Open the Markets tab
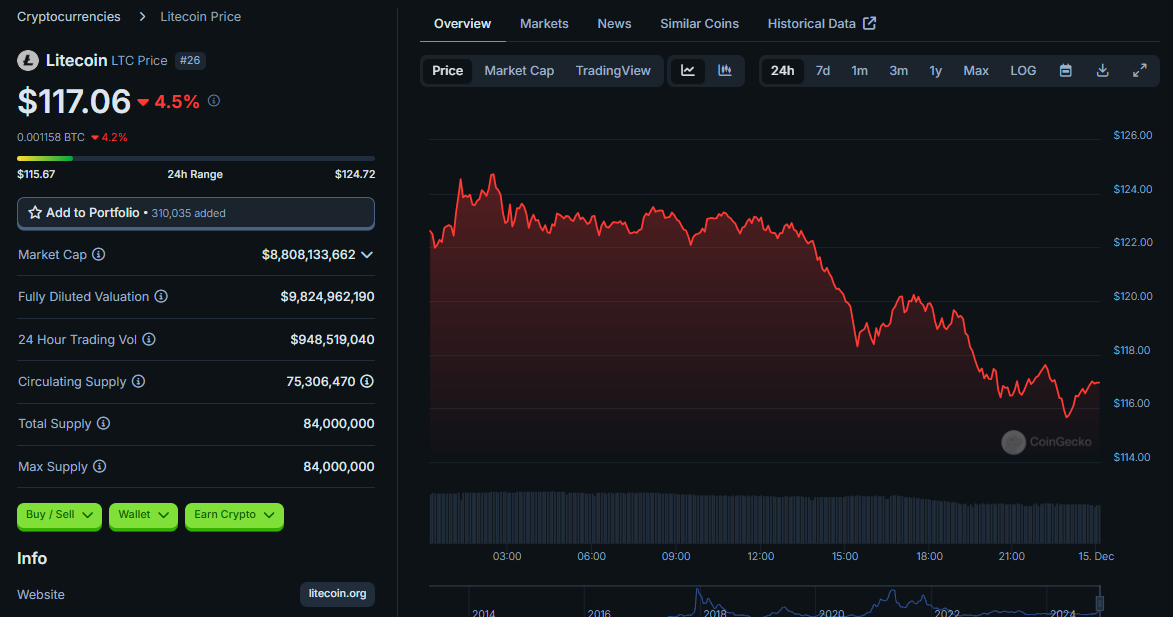 pyautogui.click(x=544, y=23)
